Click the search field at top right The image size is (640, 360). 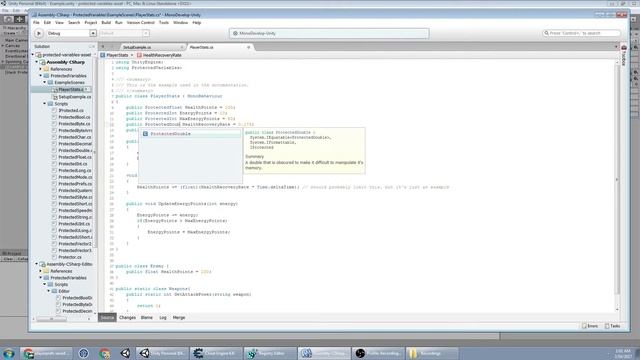(x=581, y=33)
